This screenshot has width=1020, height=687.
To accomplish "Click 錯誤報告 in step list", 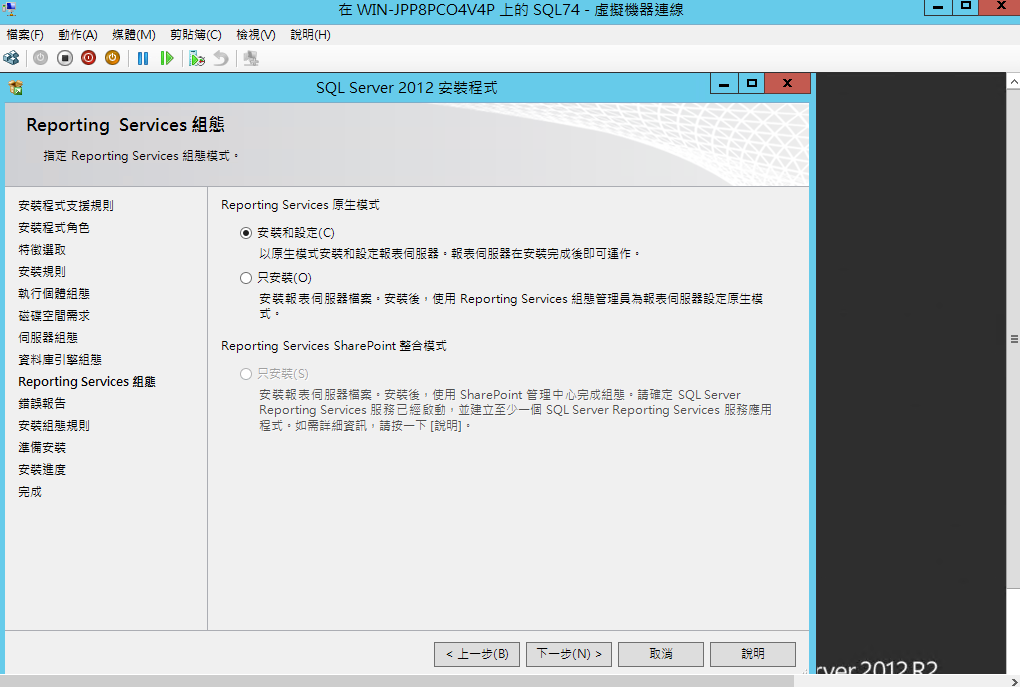I will click(x=42, y=403).
